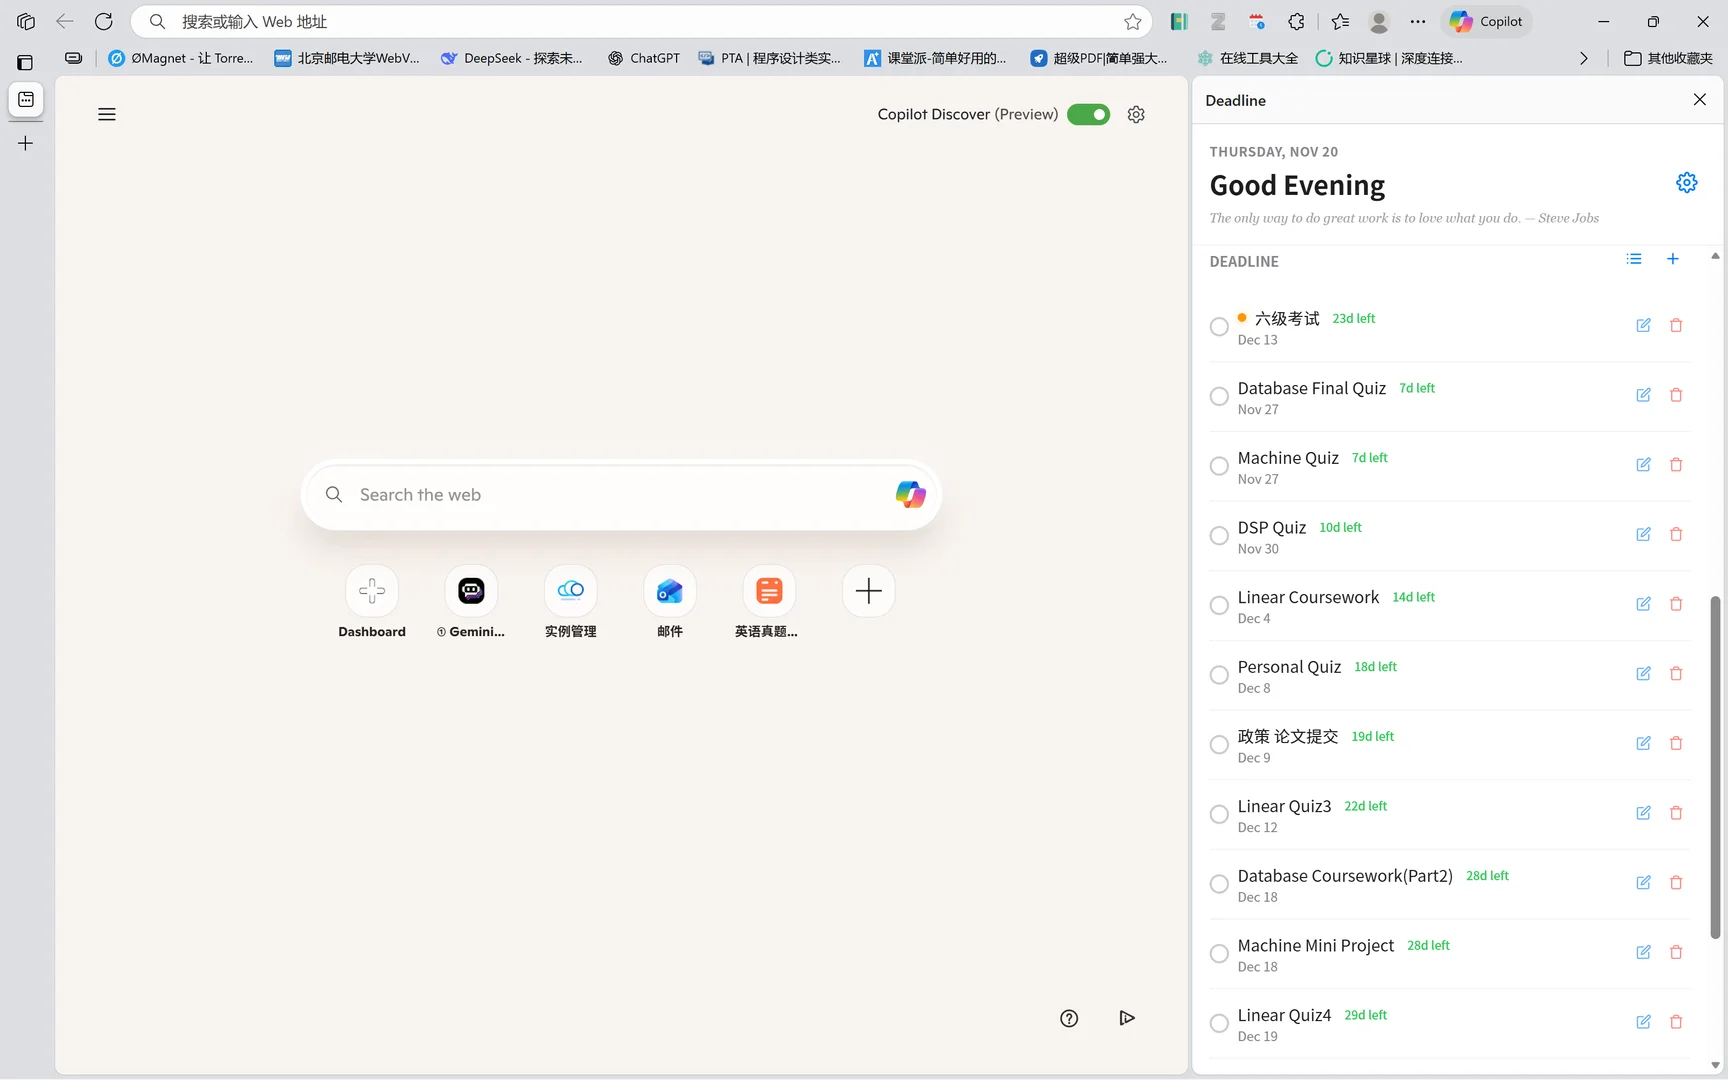Delete the Machine Quiz deadline
The width and height of the screenshot is (1728, 1080).
click(1676, 464)
